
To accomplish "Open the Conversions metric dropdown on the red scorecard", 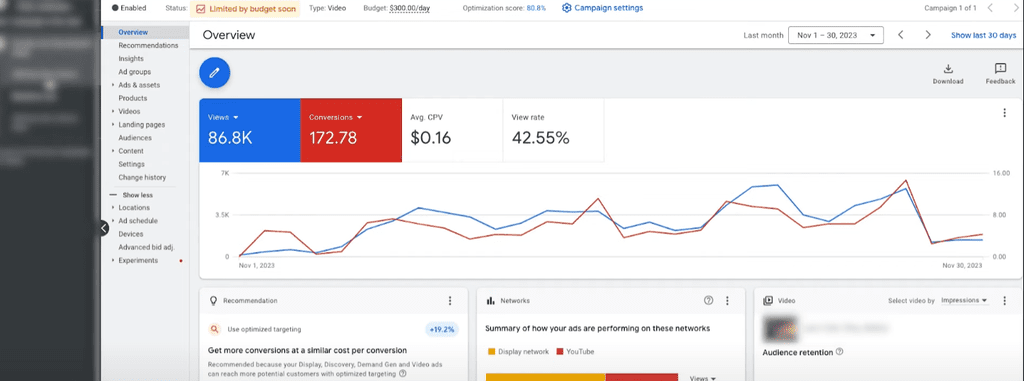I will (336, 118).
